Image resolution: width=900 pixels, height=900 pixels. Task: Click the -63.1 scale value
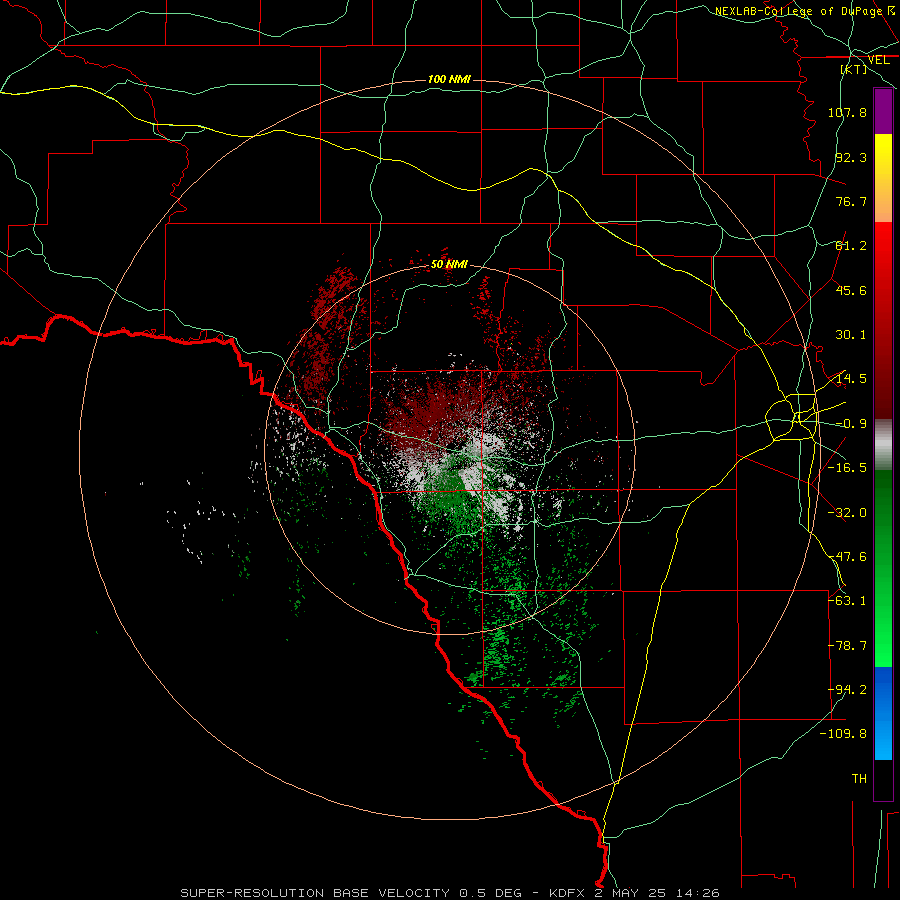[x=847, y=601]
